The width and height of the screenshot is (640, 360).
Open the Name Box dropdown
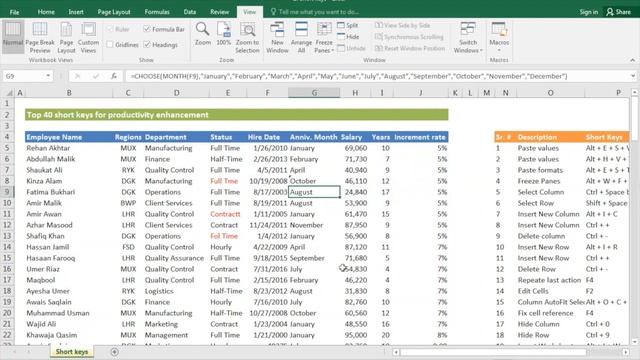click(x=48, y=76)
